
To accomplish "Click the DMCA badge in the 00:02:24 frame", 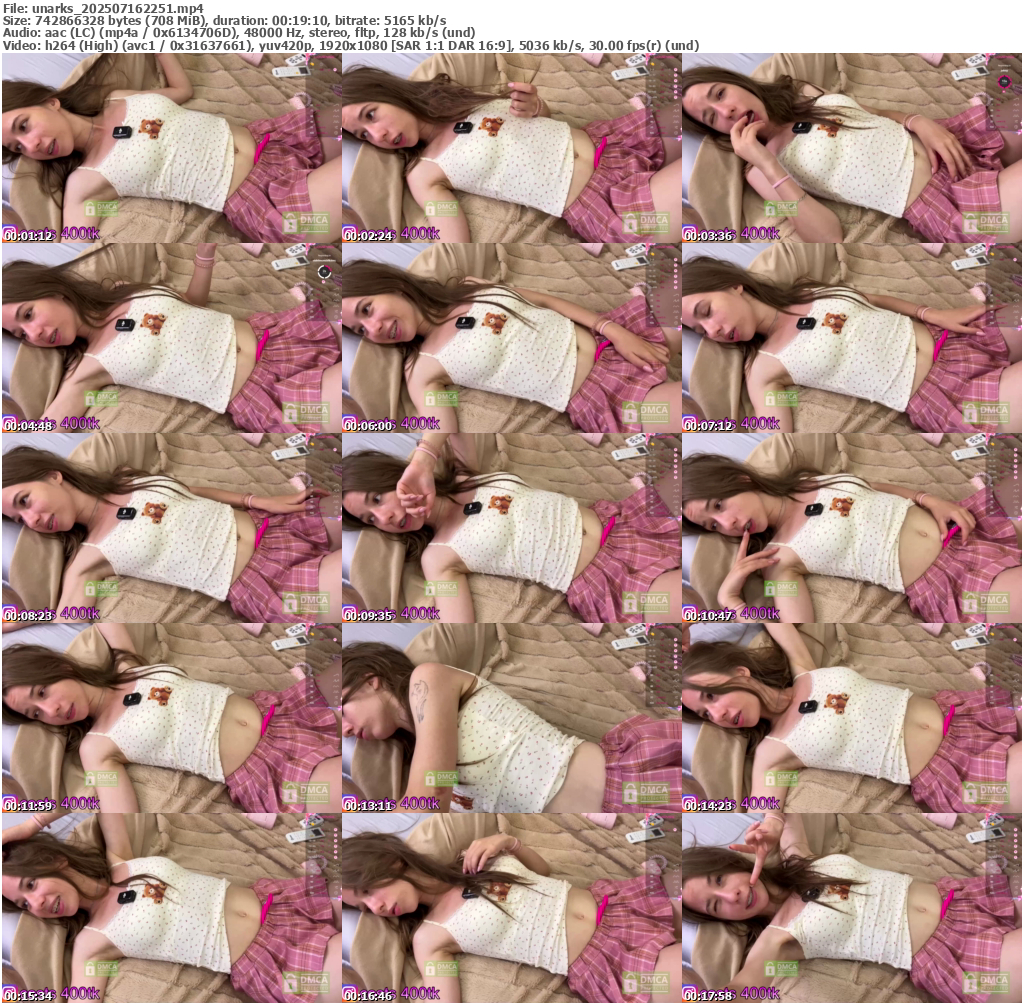I will (646, 222).
